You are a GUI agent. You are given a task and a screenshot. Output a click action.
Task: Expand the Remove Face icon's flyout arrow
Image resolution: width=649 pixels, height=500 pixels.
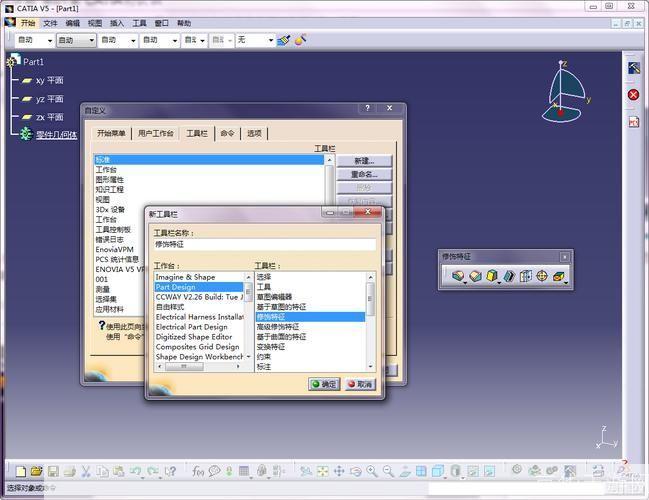click(x=566, y=283)
